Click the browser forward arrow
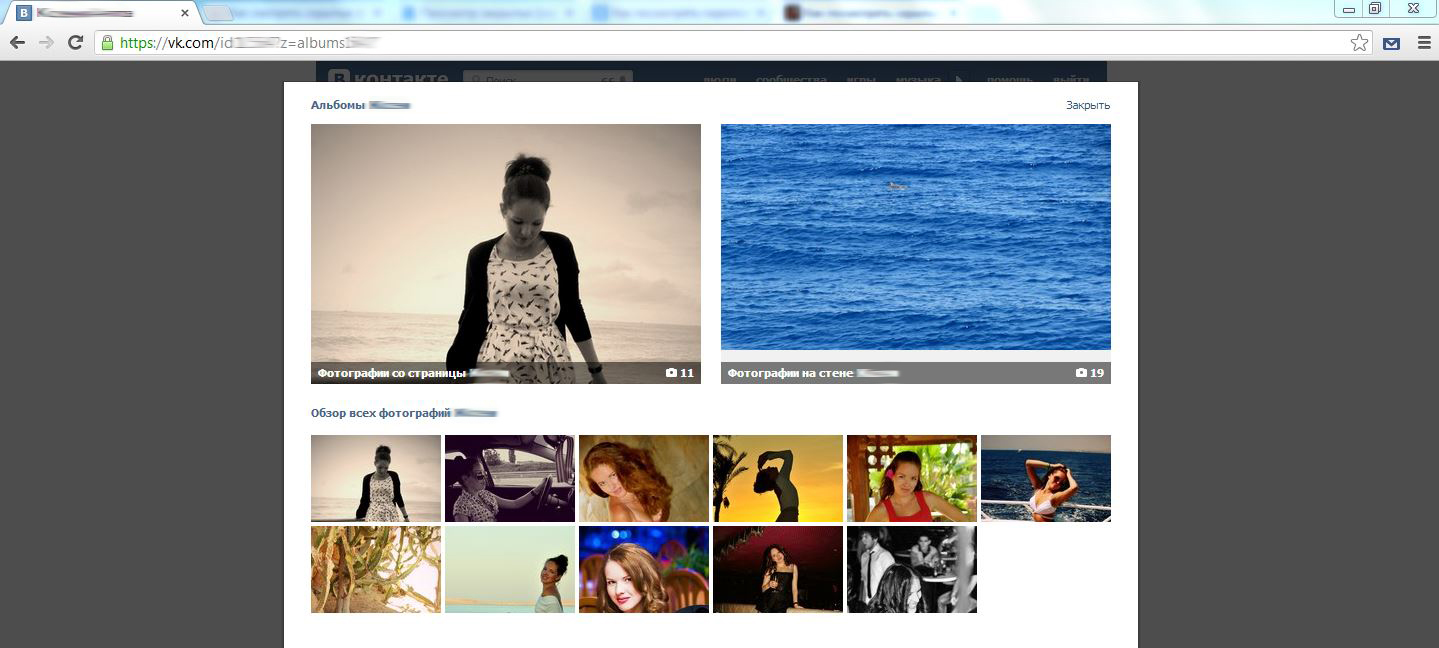This screenshot has width=1439, height=648. click(46, 43)
